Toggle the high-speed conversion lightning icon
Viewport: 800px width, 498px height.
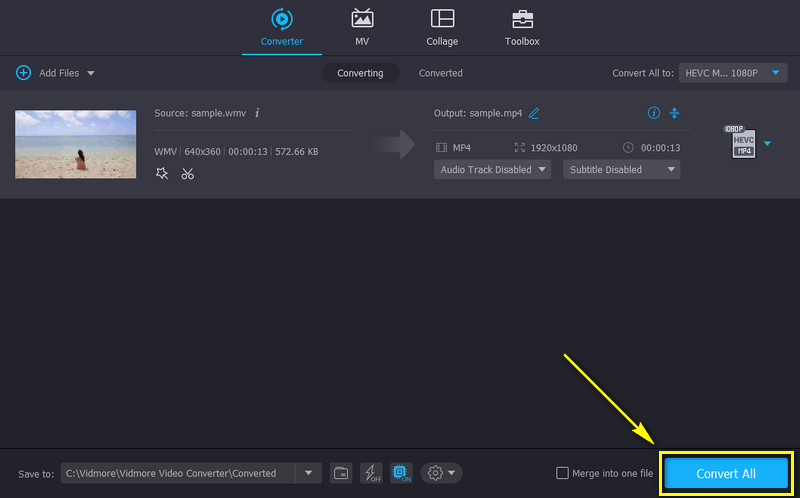click(370, 473)
